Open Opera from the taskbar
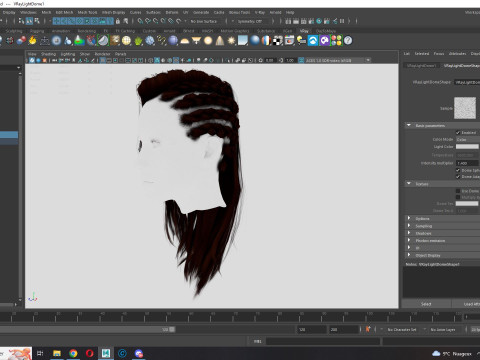480x360 pixels. 89,353
